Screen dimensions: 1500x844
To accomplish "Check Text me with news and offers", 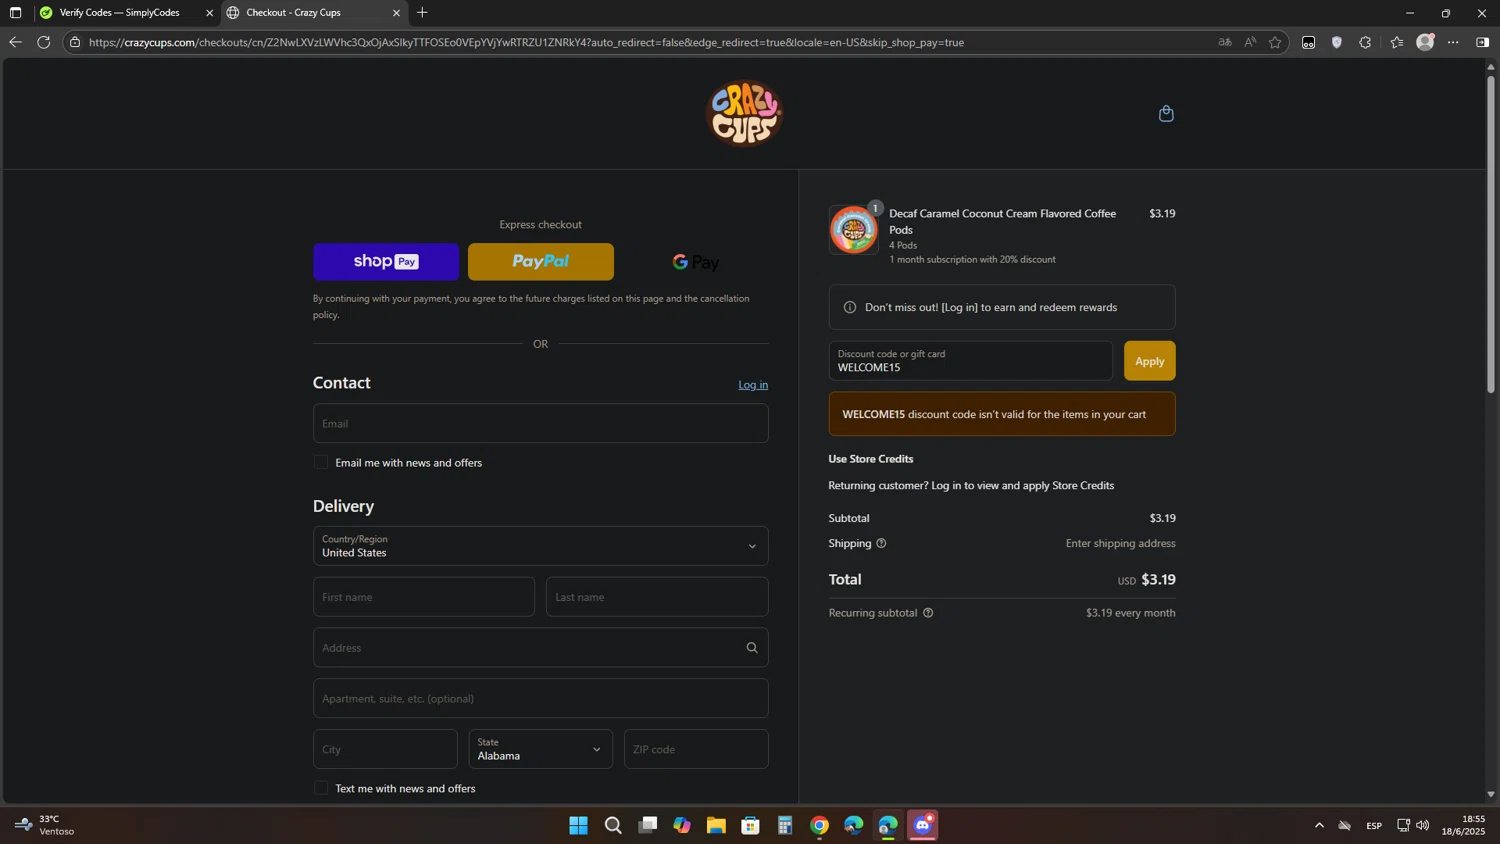I will tap(321, 788).
